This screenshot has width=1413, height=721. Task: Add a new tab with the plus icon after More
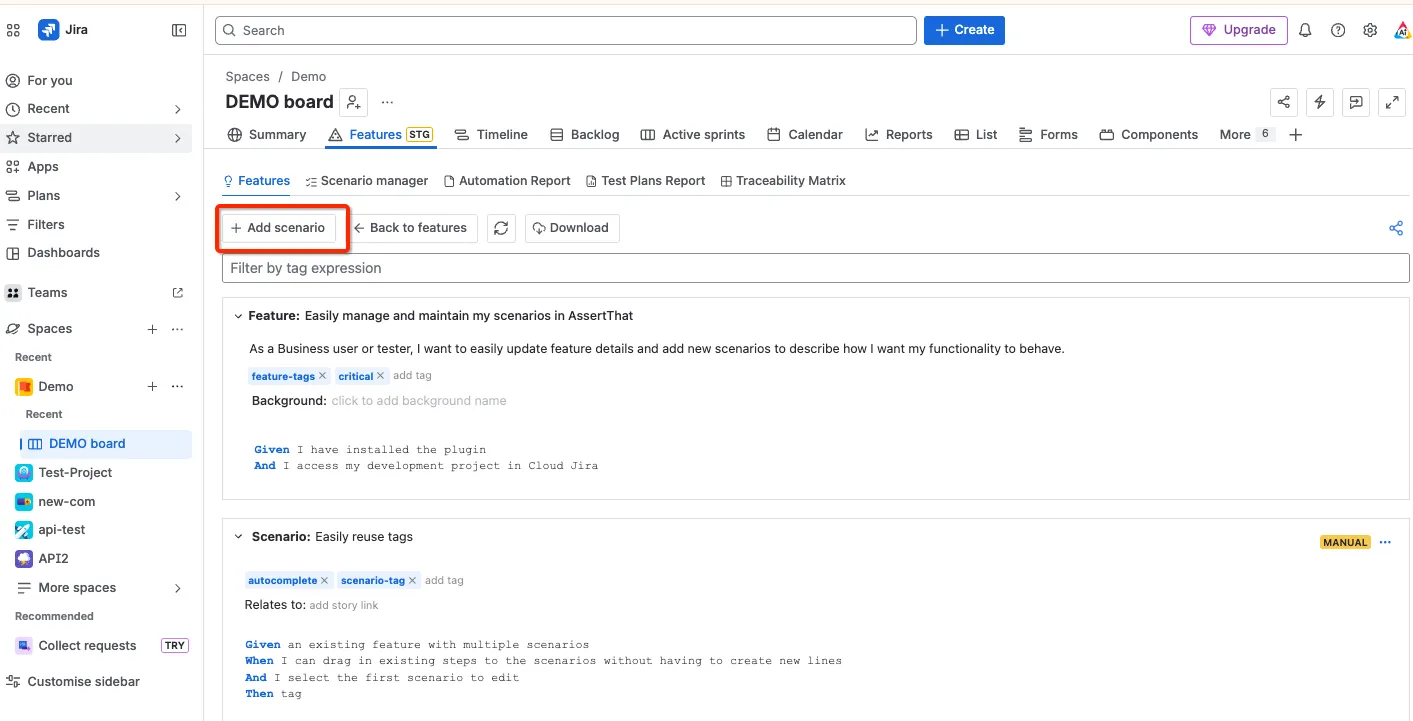tap(1296, 135)
